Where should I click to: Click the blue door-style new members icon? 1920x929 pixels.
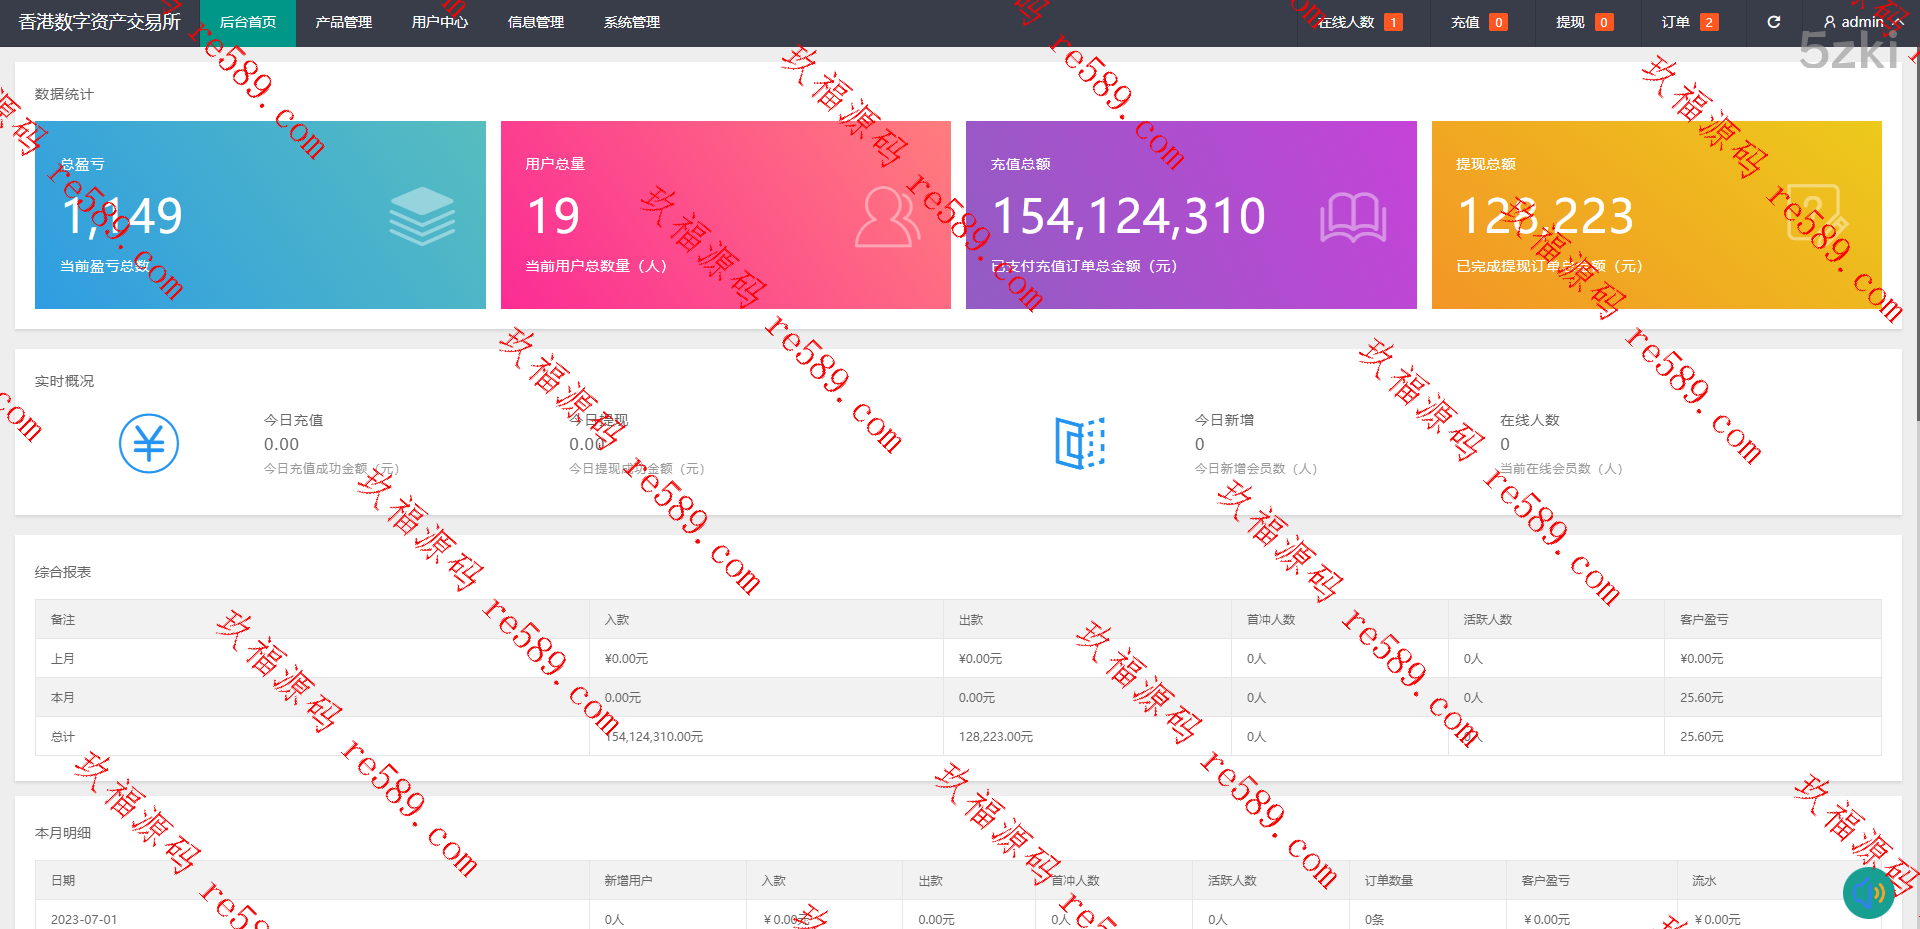1080,443
